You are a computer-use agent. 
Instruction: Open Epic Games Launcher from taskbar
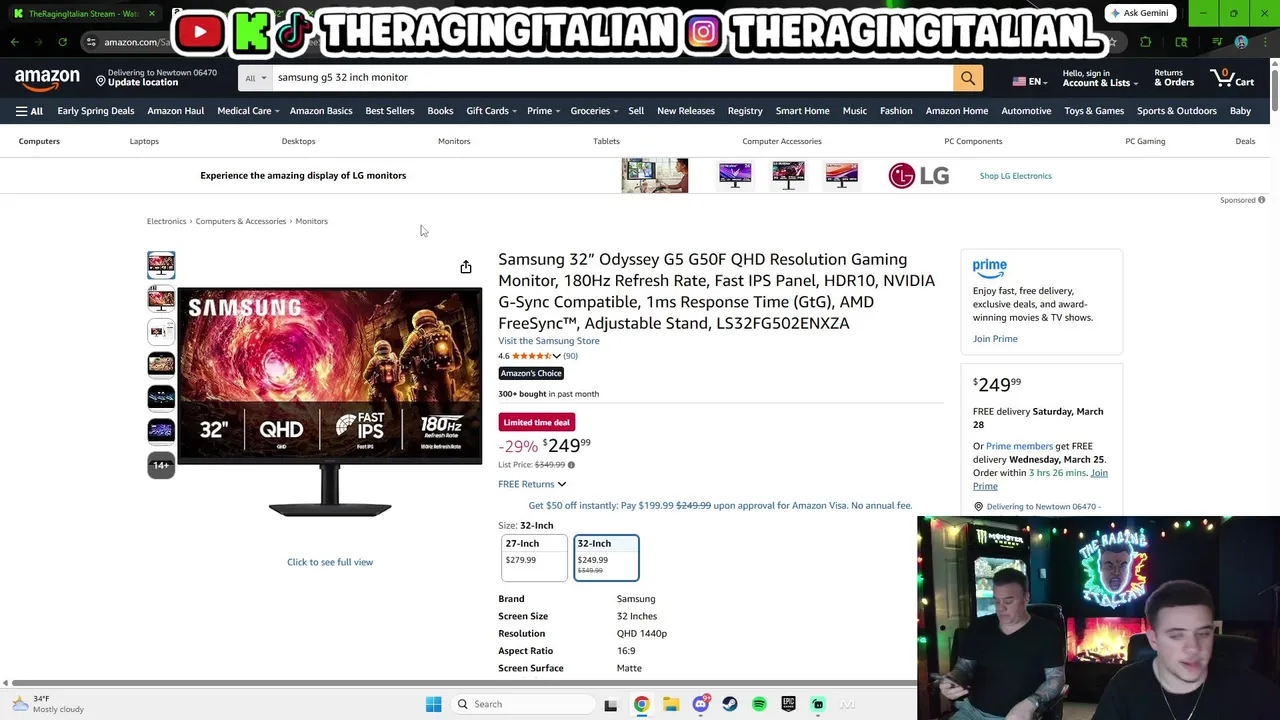pos(789,704)
